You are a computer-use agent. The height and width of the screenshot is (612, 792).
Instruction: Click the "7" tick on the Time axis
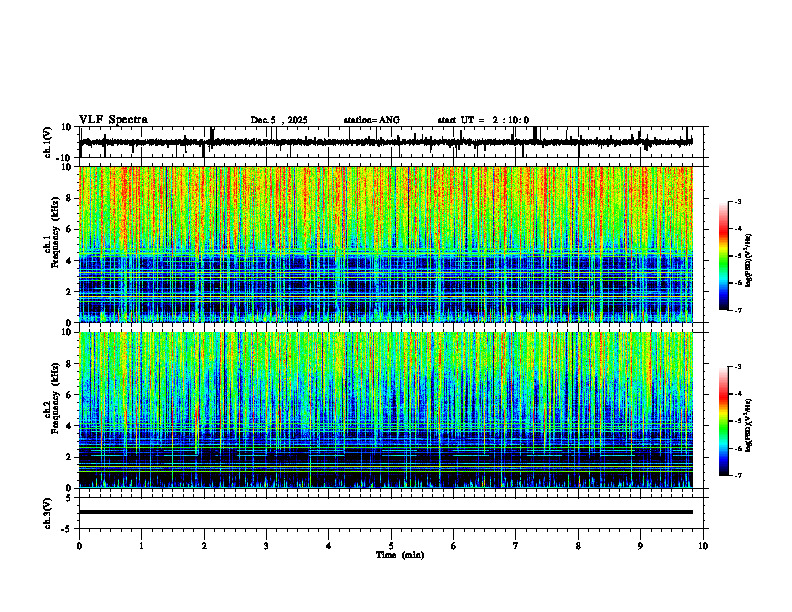pos(516,546)
